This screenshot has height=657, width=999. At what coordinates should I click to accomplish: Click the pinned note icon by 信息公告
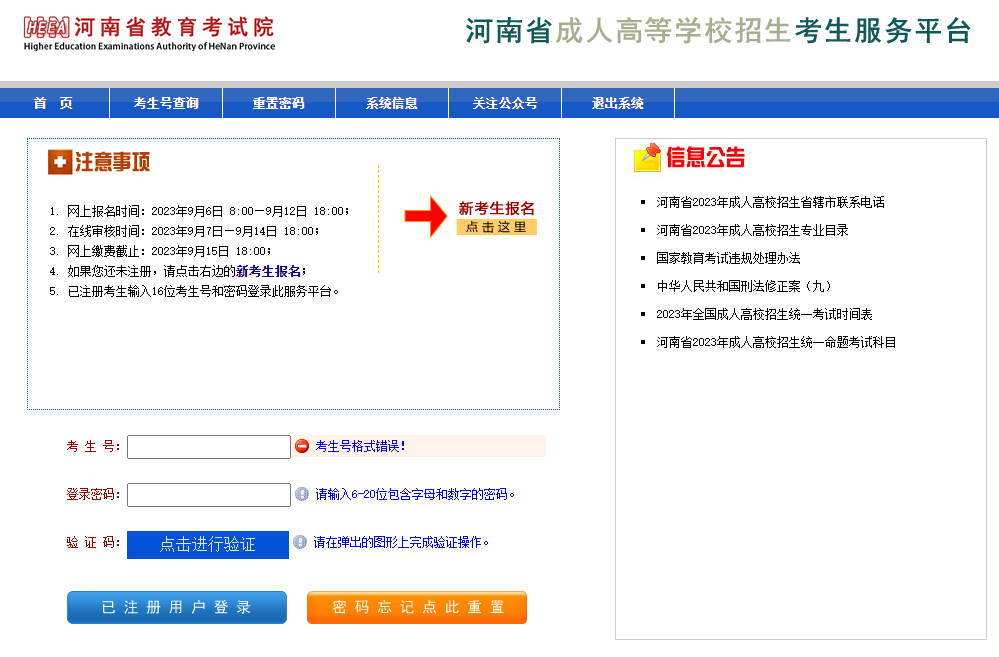pyautogui.click(x=648, y=158)
